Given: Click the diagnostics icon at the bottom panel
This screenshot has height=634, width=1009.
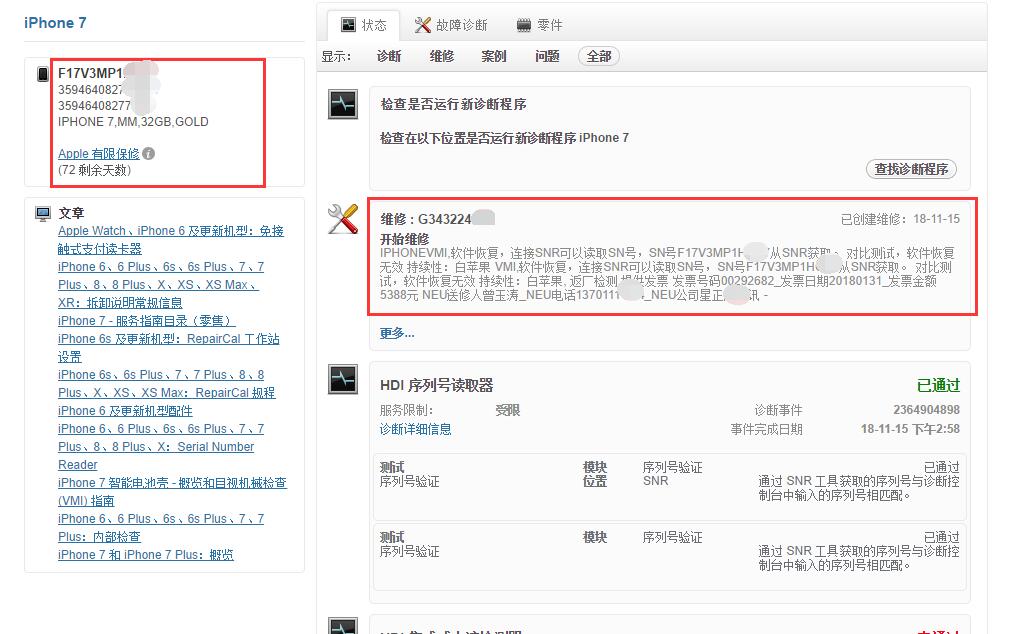Looking at the screenshot, I should pos(342,626).
